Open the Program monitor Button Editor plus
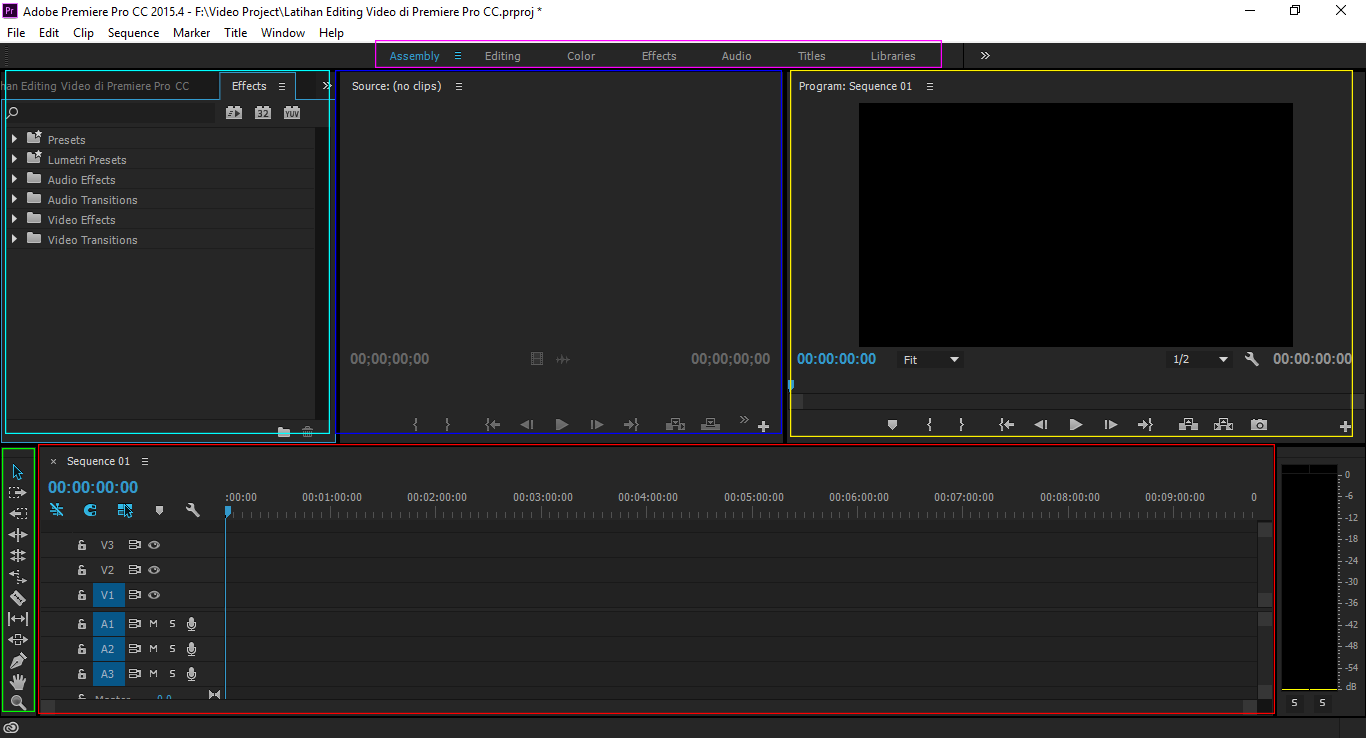This screenshot has height=738, width=1366. [x=1345, y=427]
